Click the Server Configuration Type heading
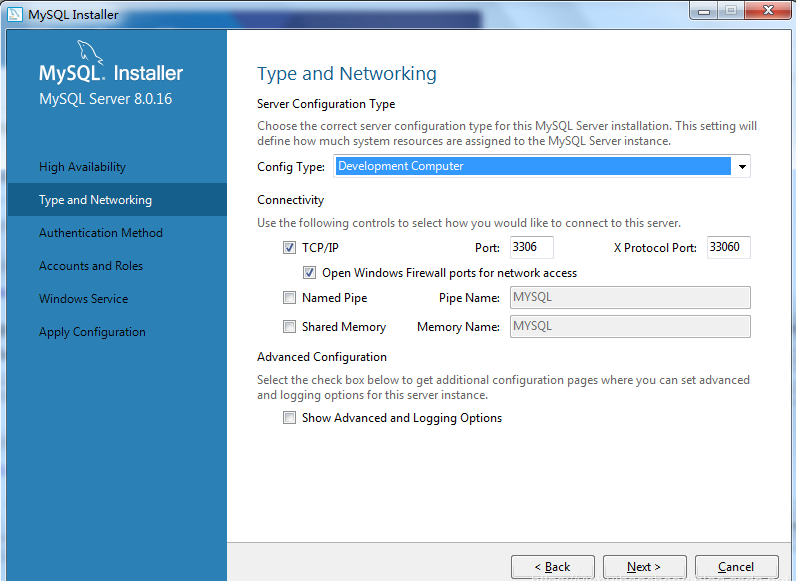Viewport: 796px width, 581px height. tap(326, 104)
